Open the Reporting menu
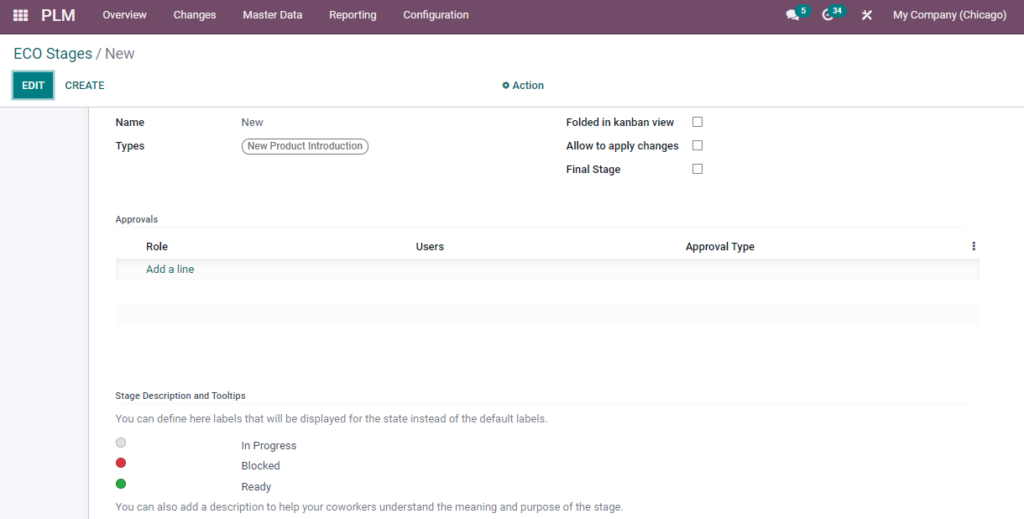 tap(353, 15)
